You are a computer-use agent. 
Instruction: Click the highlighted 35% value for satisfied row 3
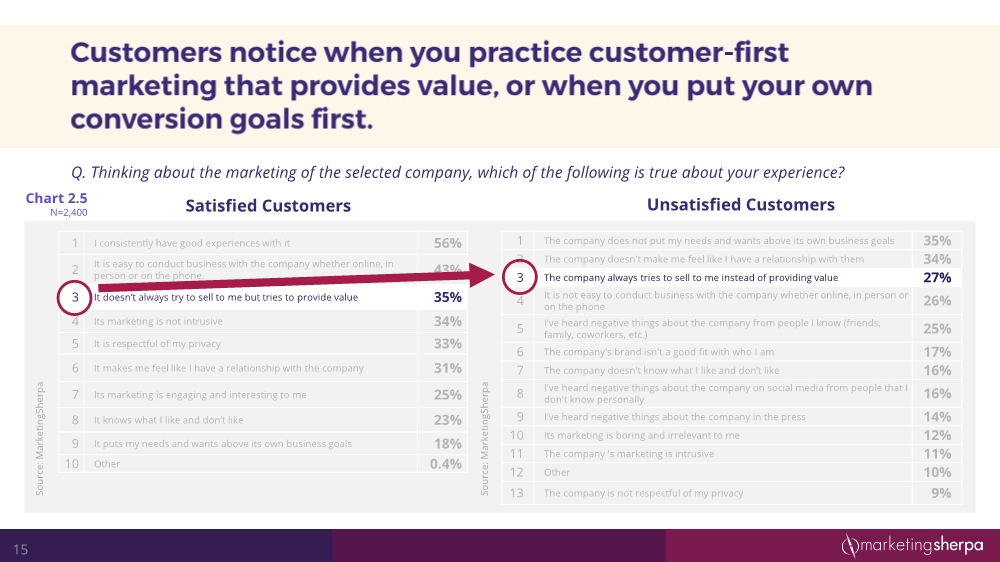click(x=447, y=297)
